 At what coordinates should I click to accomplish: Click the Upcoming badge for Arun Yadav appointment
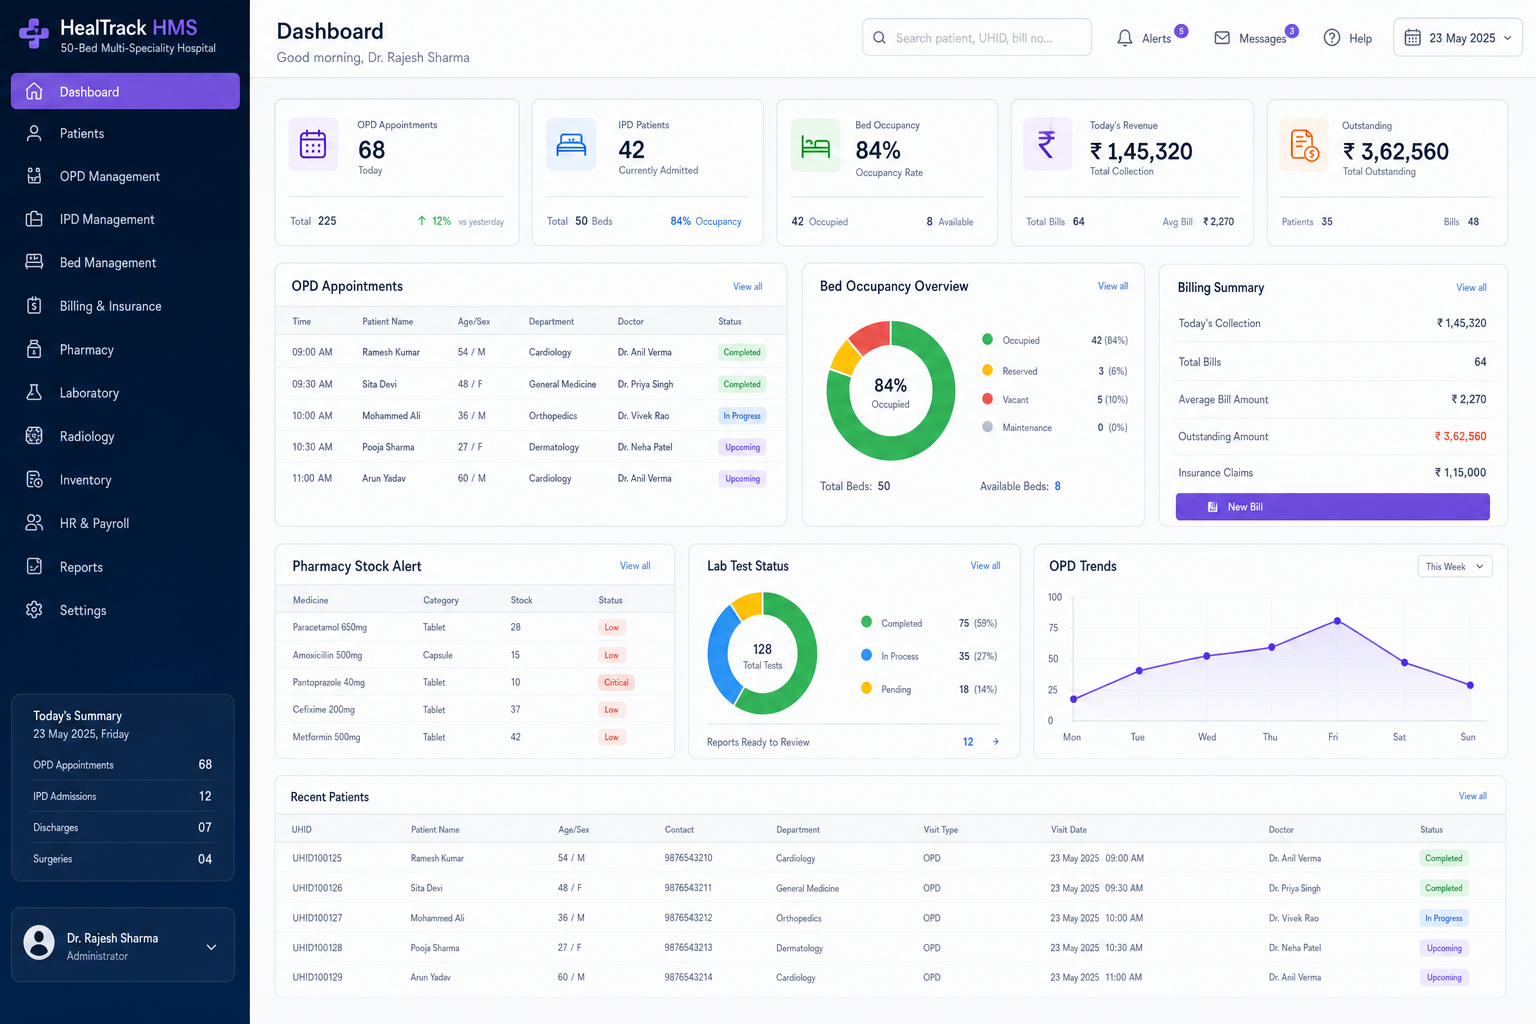[x=743, y=479]
